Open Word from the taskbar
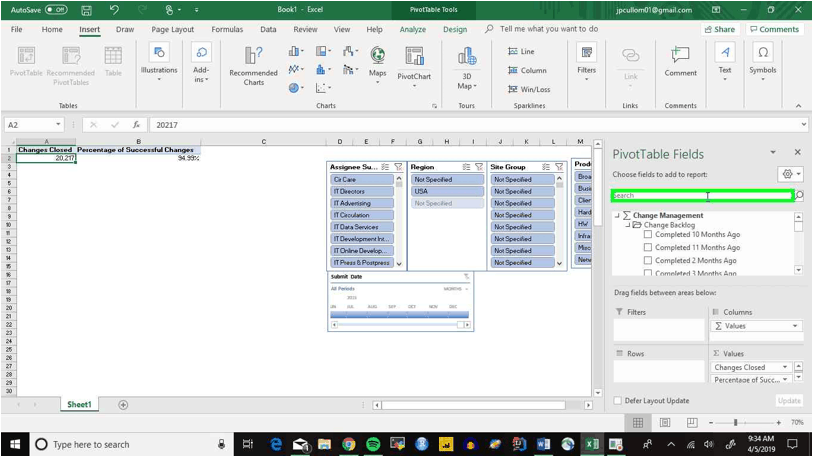 pyautogui.click(x=543, y=444)
